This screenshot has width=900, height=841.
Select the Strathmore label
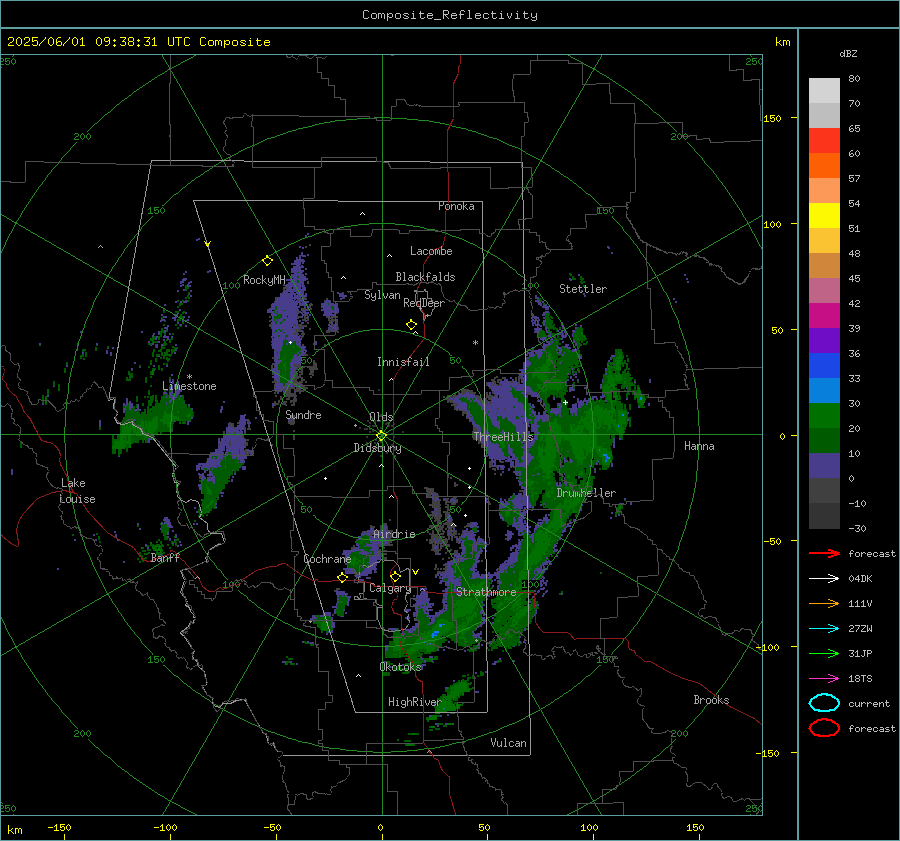pyautogui.click(x=486, y=592)
